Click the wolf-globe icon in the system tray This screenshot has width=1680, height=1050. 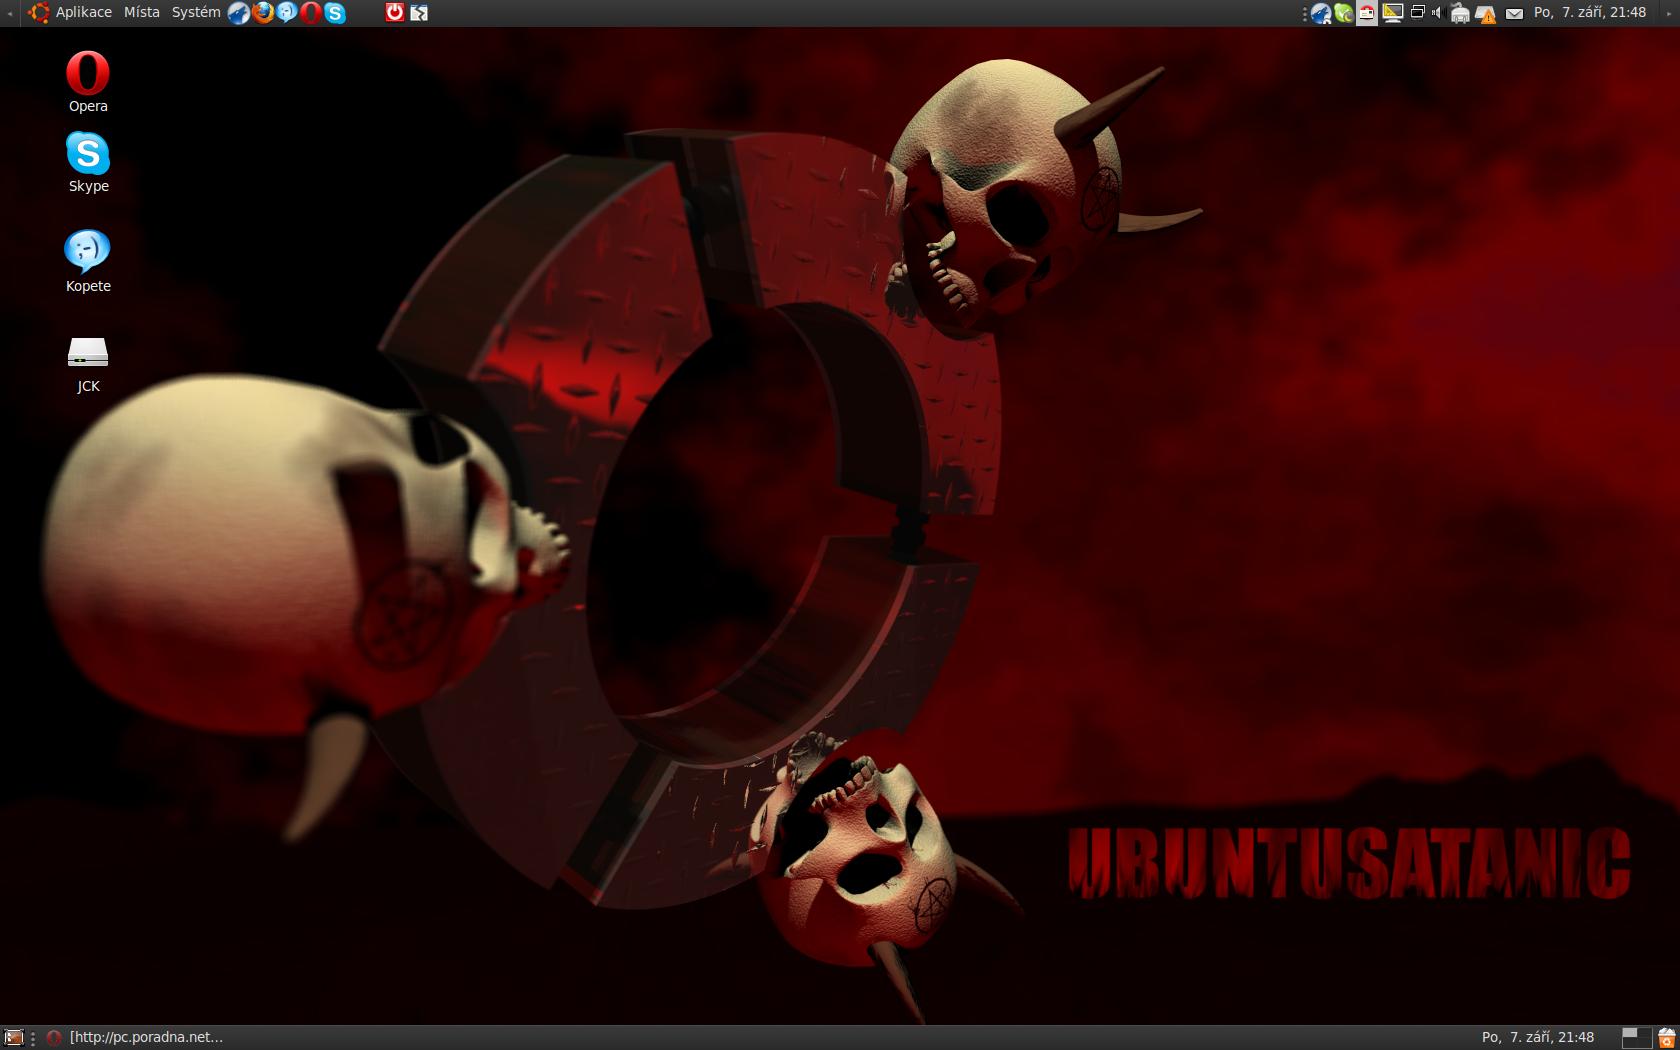(x=1321, y=13)
